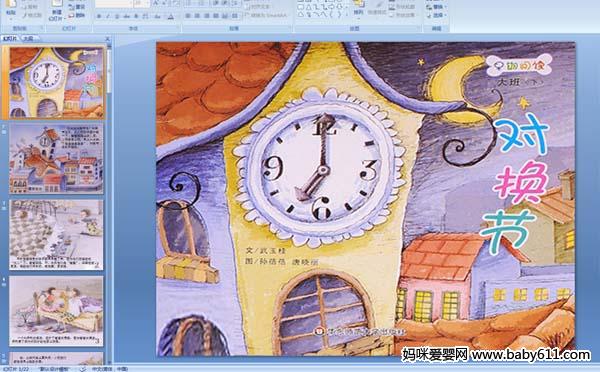Viewport: 600px width, 372px height.
Task: Switch to the Outline tab in left pane
Action: 28,38
